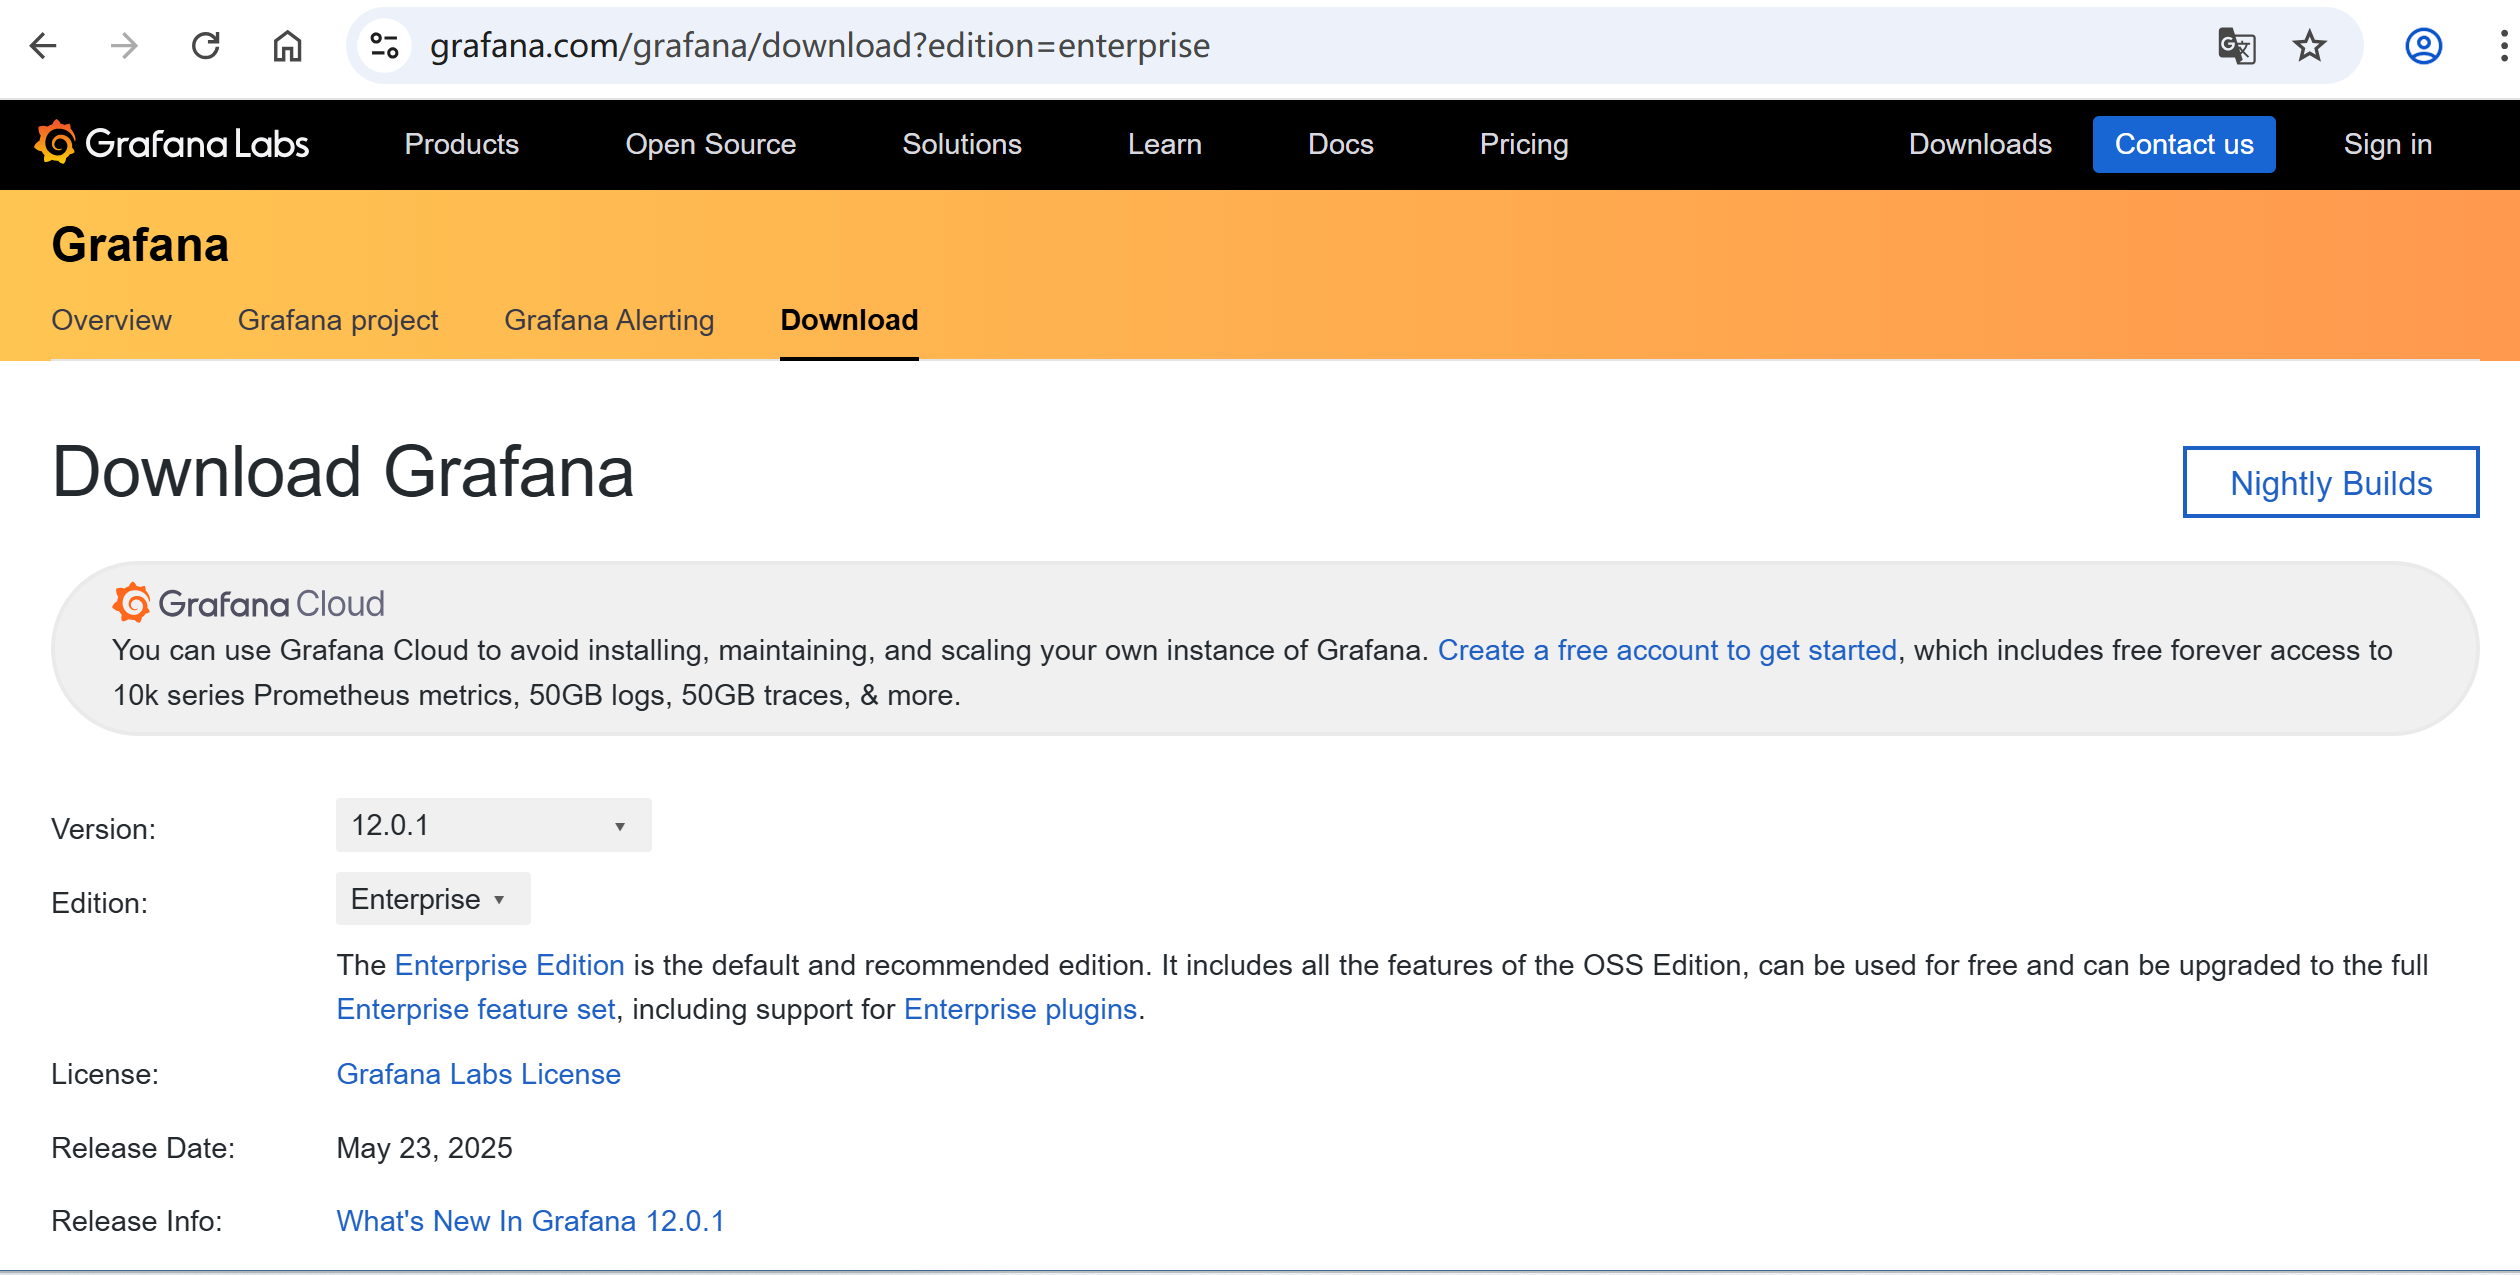Viewport: 2520px width, 1275px height.
Task: Switch to the Overview tab
Action: point(112,320)
